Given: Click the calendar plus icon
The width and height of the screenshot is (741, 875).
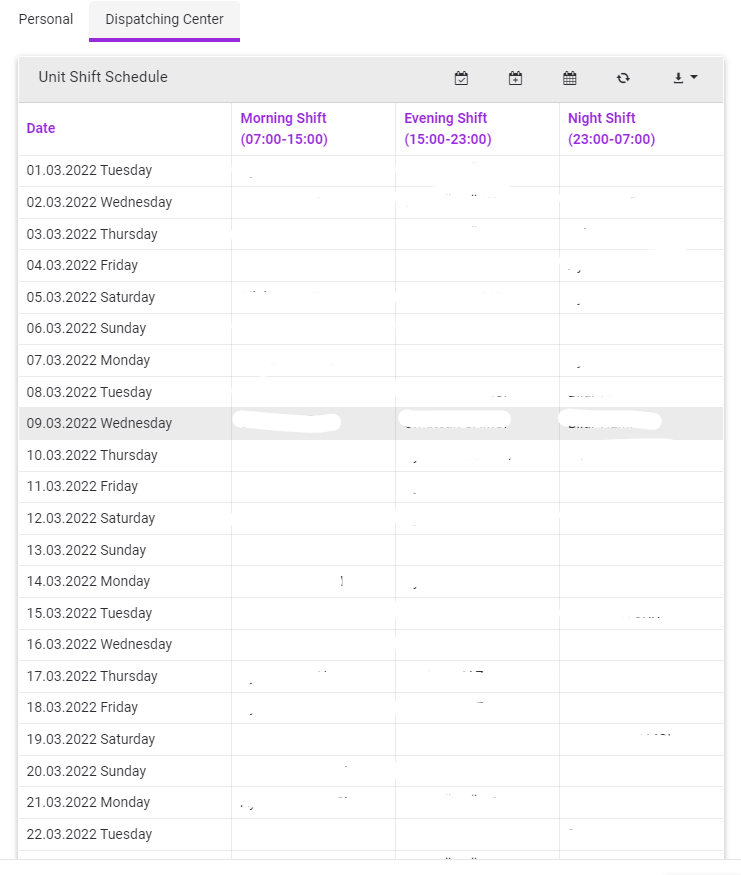Looking at the screenshot, I should click(x=515, y=78).
